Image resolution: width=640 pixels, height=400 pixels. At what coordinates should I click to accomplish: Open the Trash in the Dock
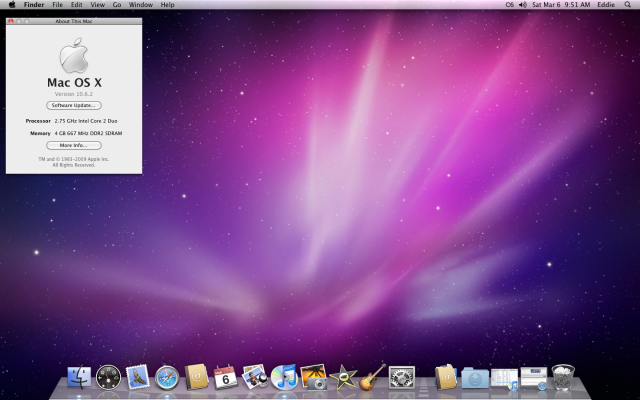pyautogui.click(x=563, y=377)
